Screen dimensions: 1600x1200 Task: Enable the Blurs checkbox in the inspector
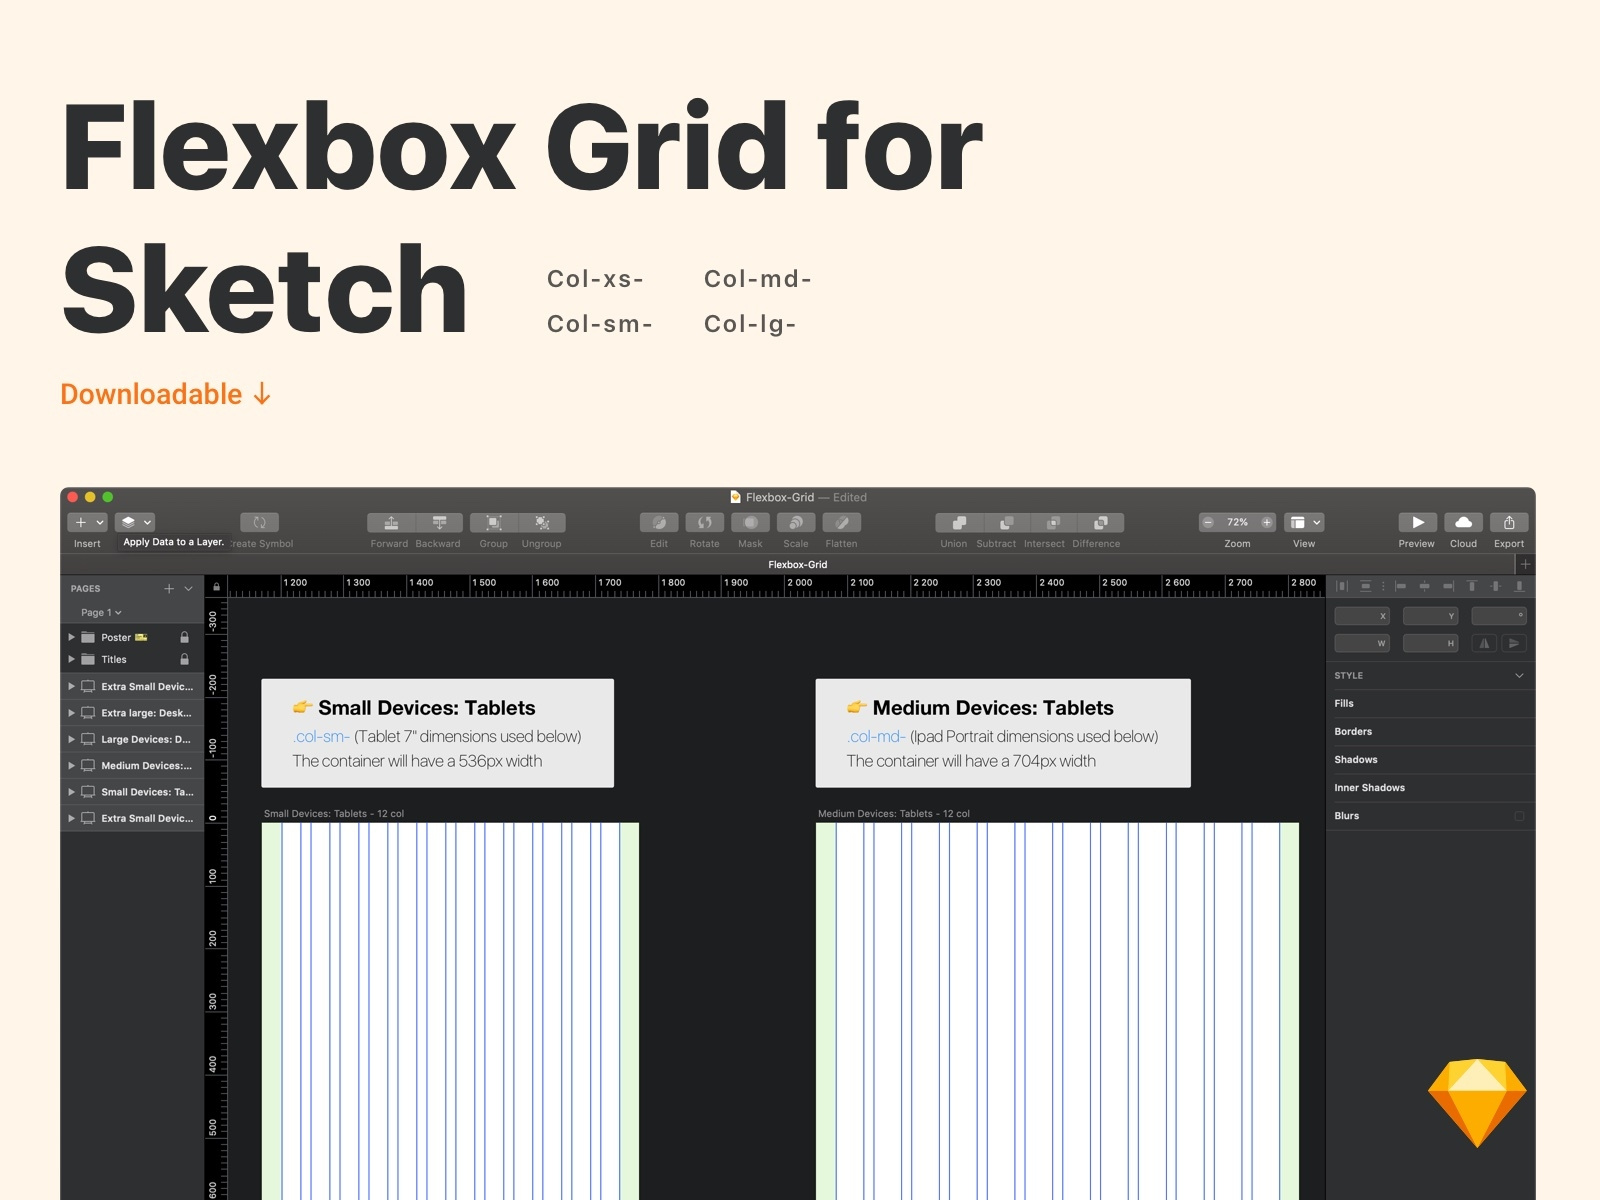tap(1519, 815)
